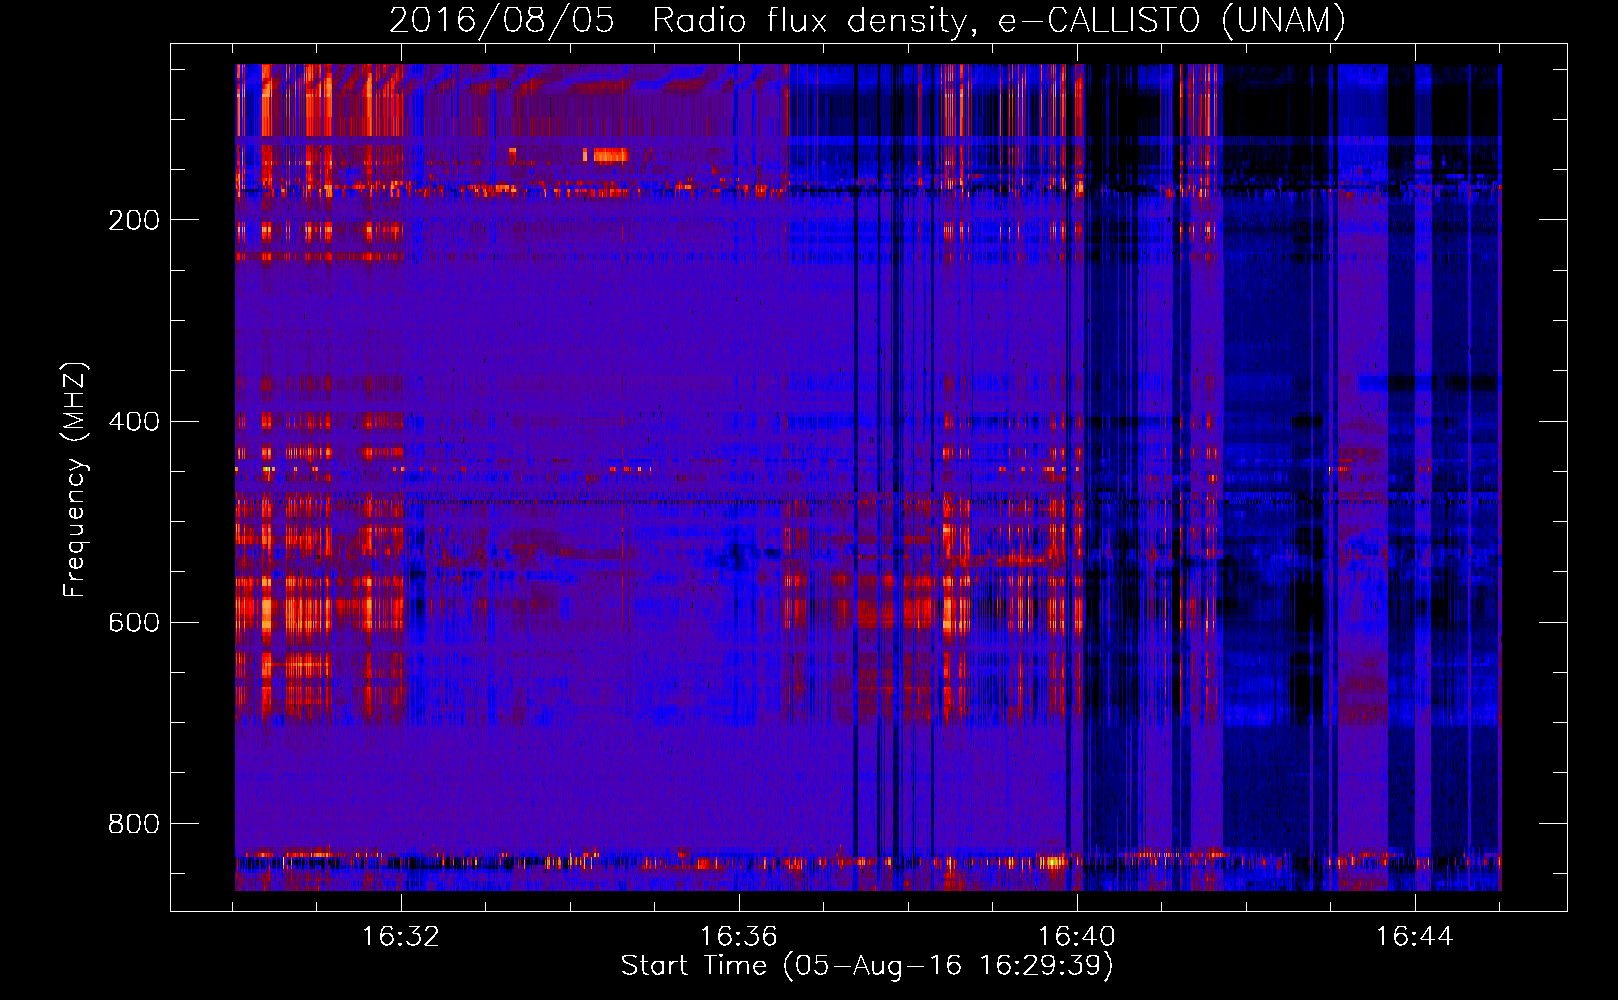Image resolution: width=1618 pixels, height=1000 pixels.
Task: Click the 400 frequency tick label
Action: (133, 421)
